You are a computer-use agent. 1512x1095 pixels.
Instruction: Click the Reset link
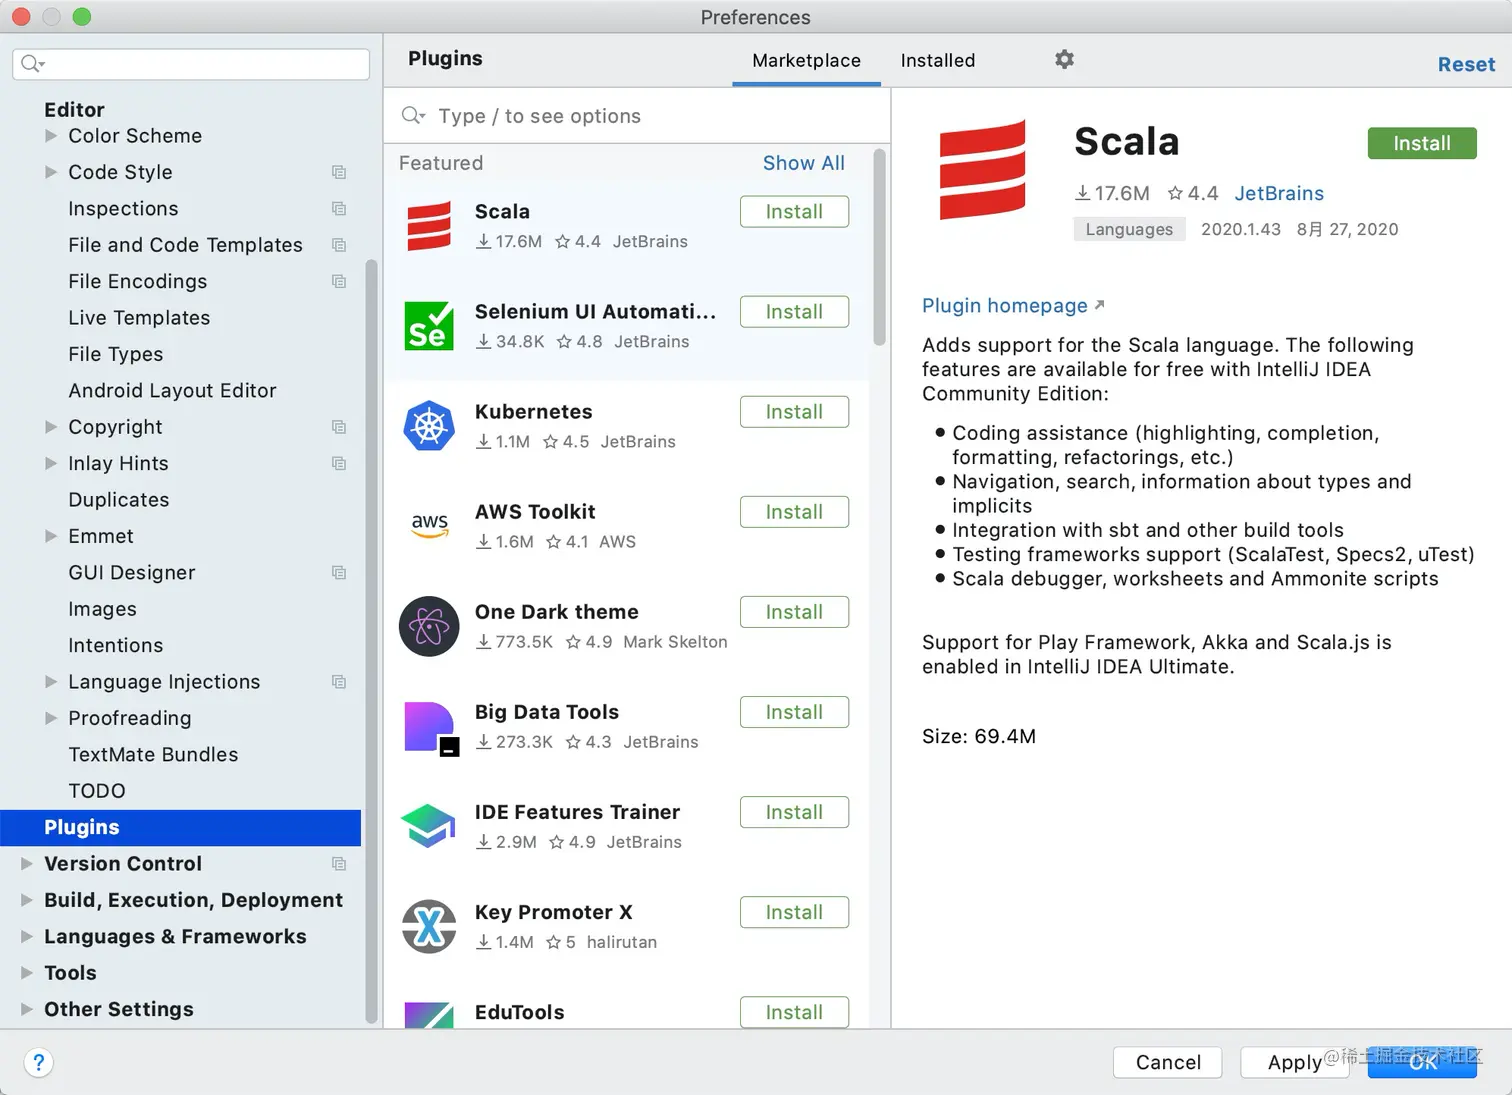(1466, 64)
